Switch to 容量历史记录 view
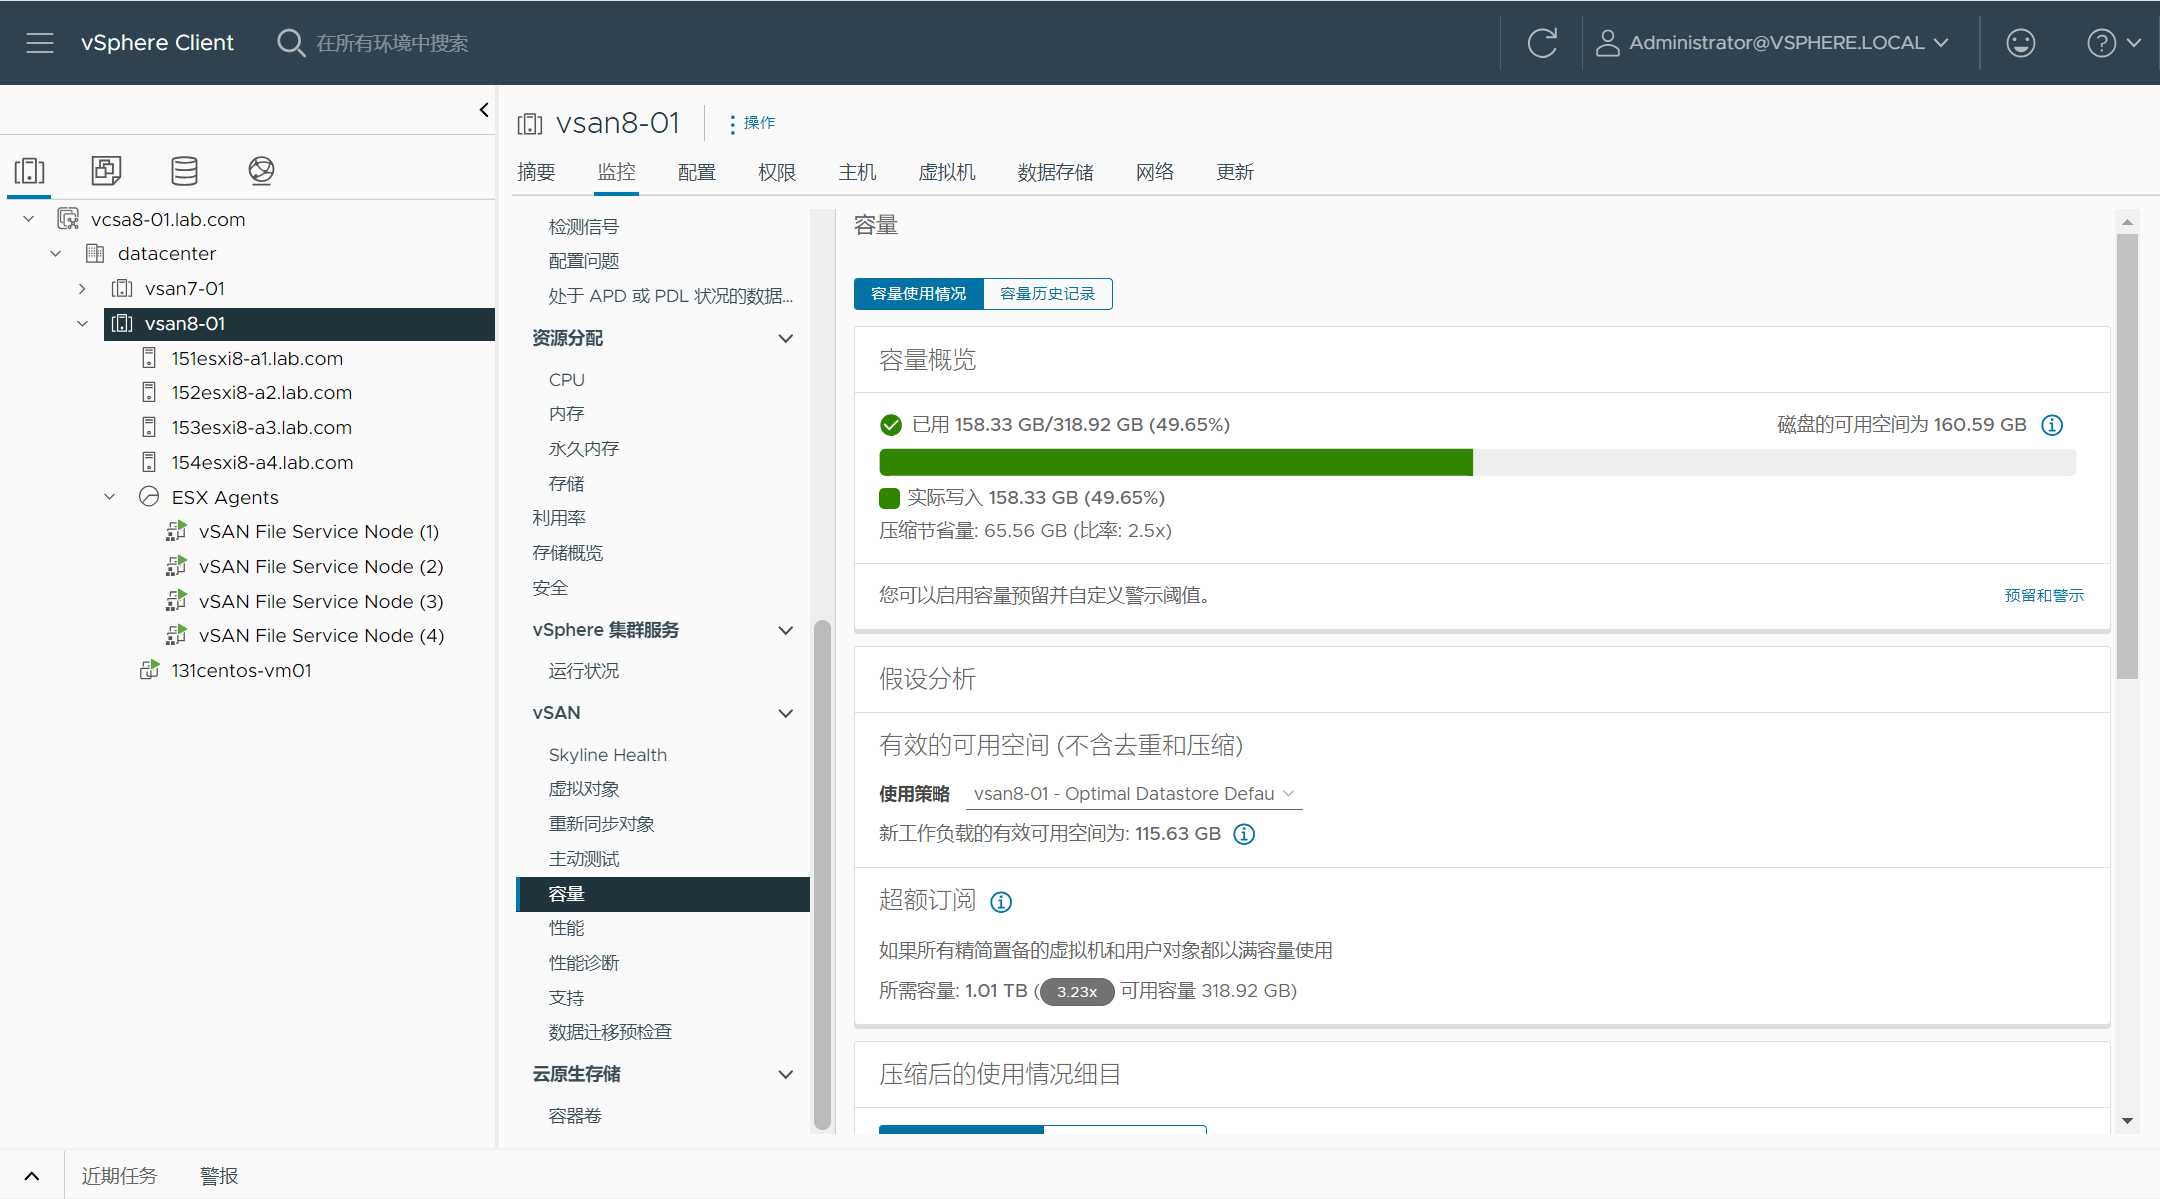The width and height of the screenshot is (2160, 1199). pos(1048,294)
